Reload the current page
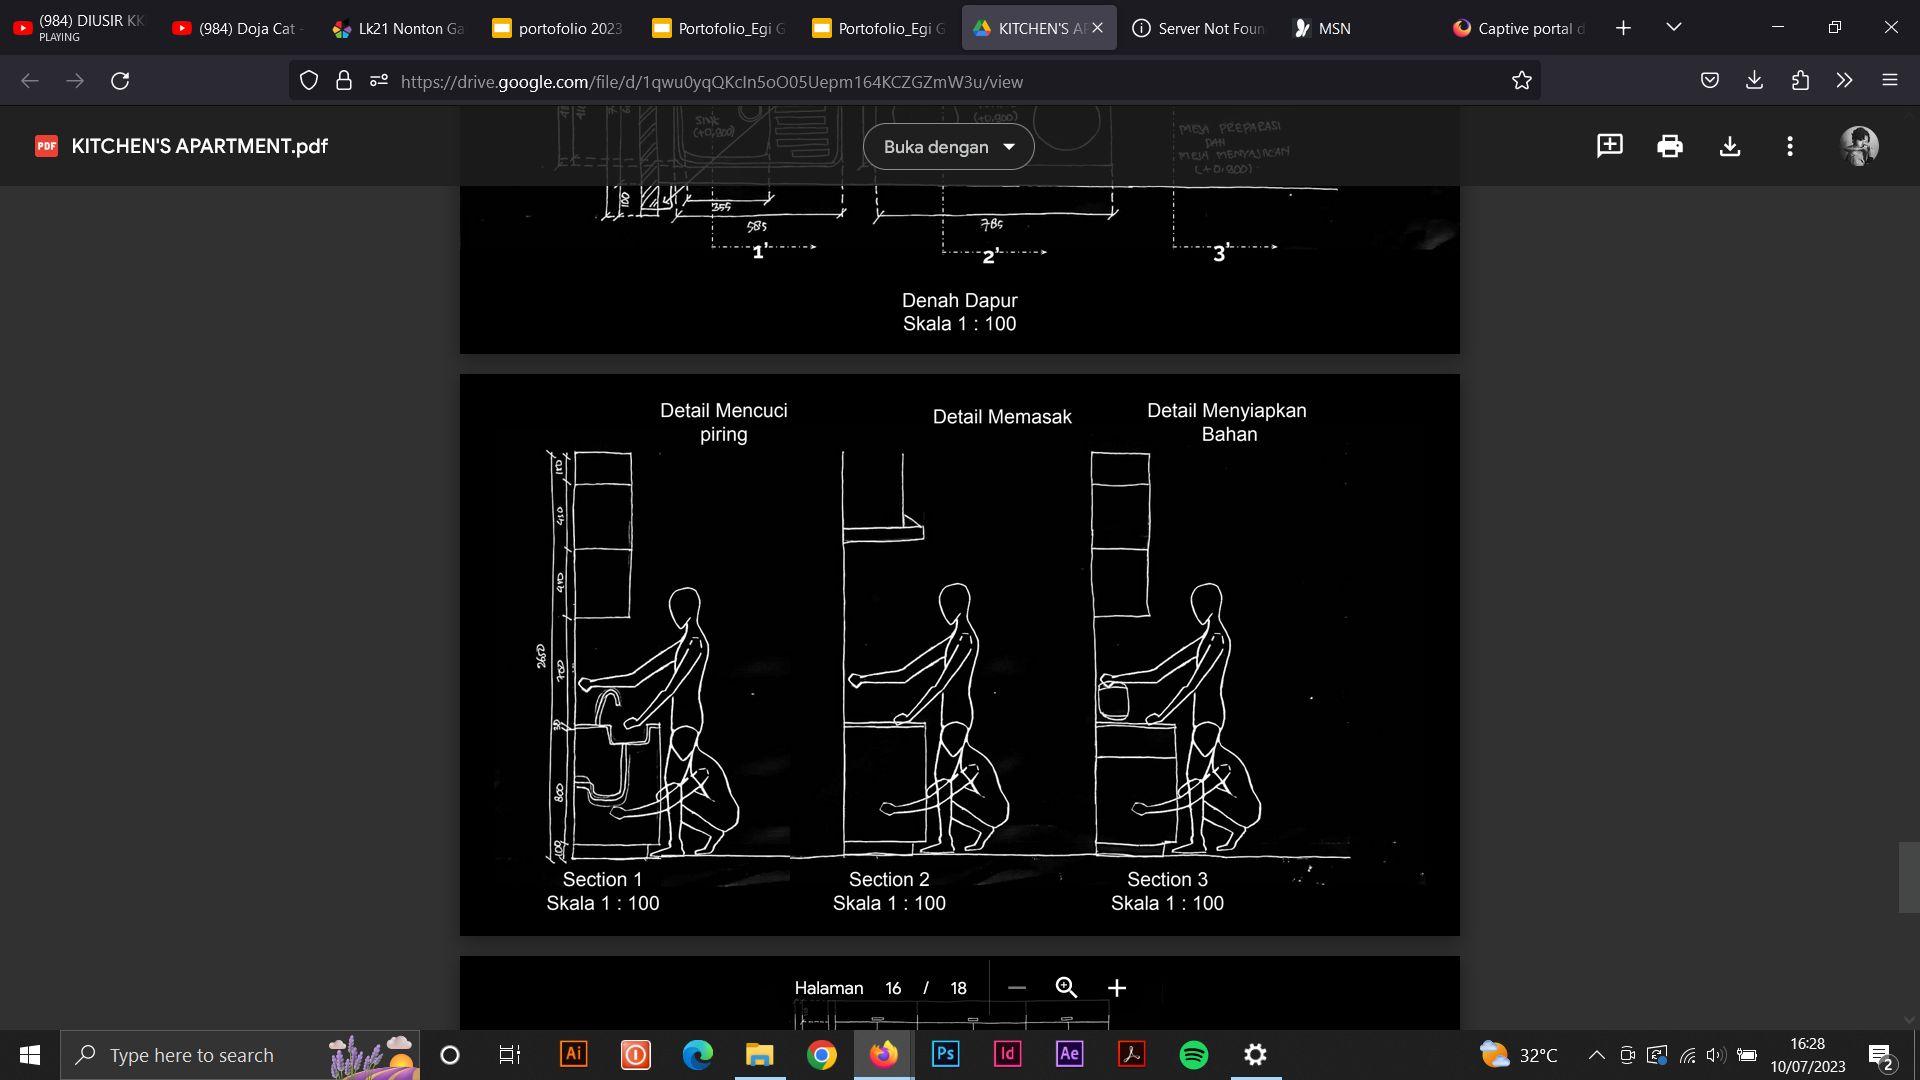The width and height of the screenshot is (1920, 1080). click(120, 81)
